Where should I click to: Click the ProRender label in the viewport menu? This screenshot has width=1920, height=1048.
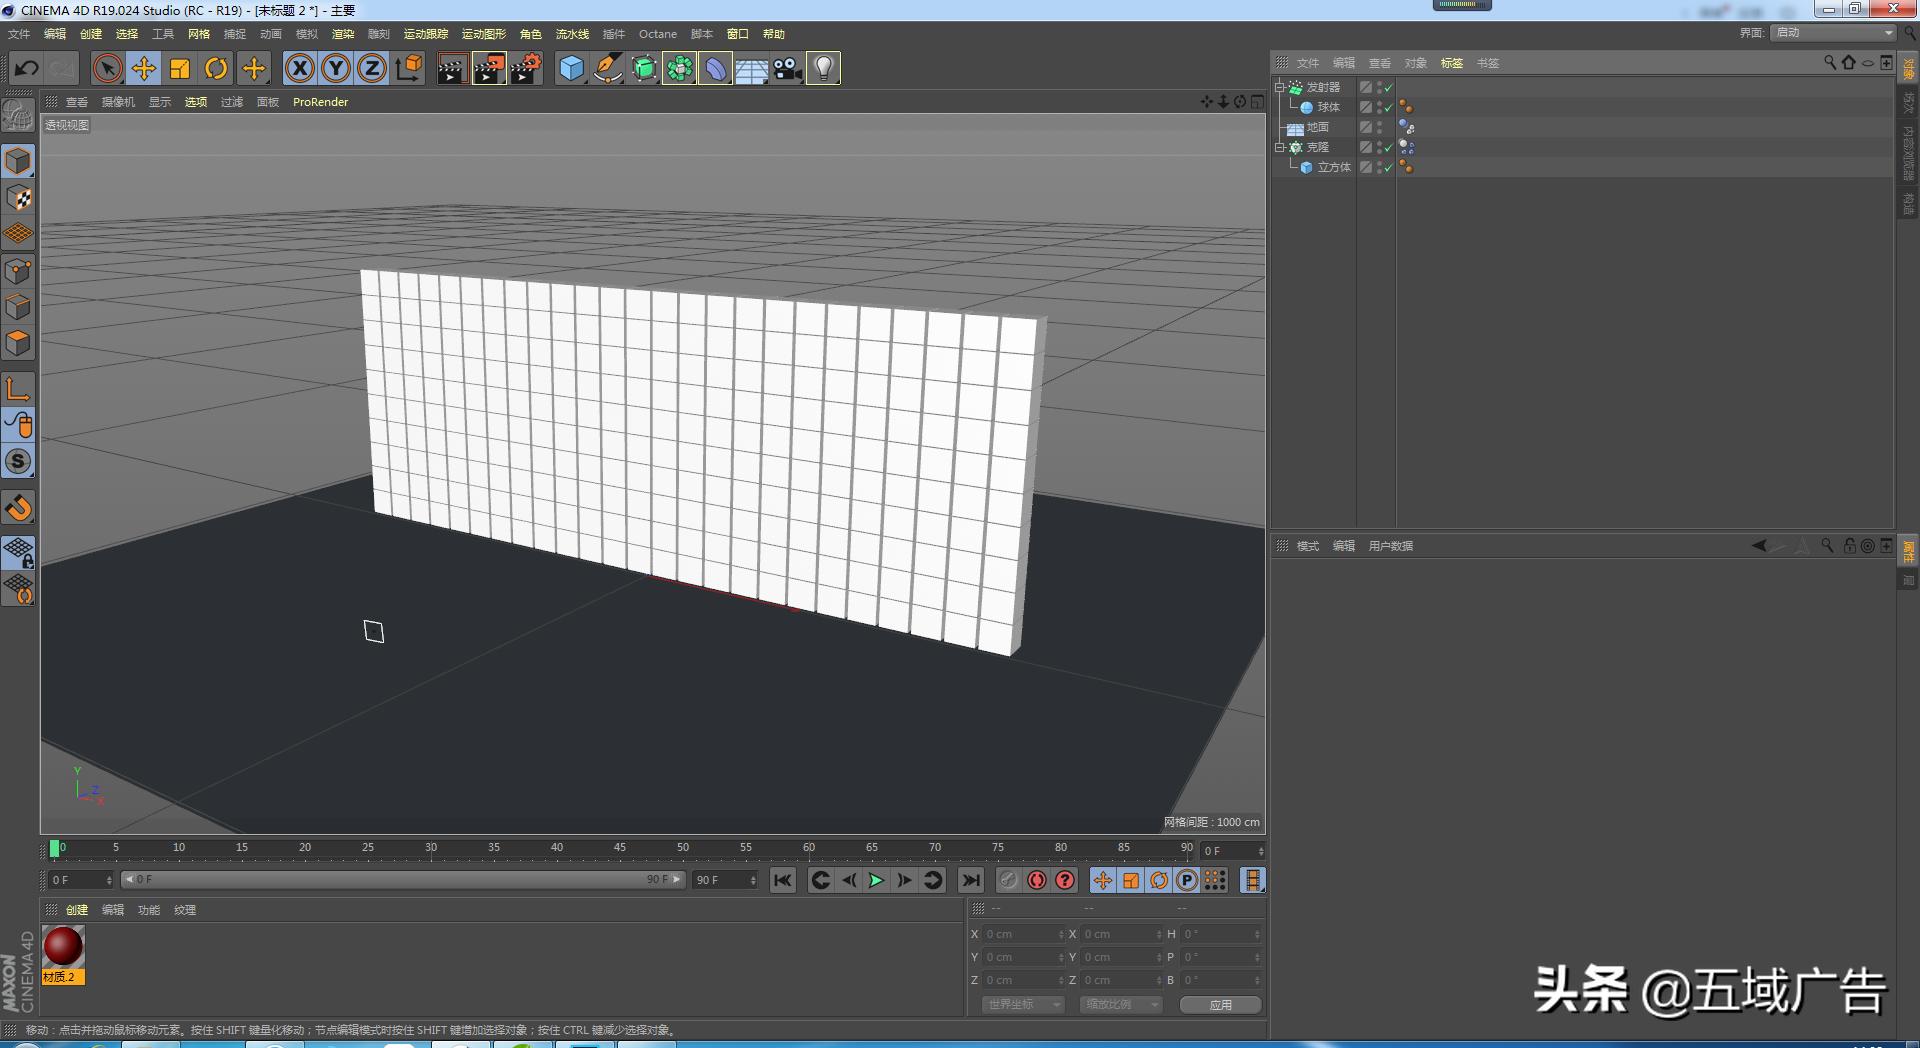320,101
